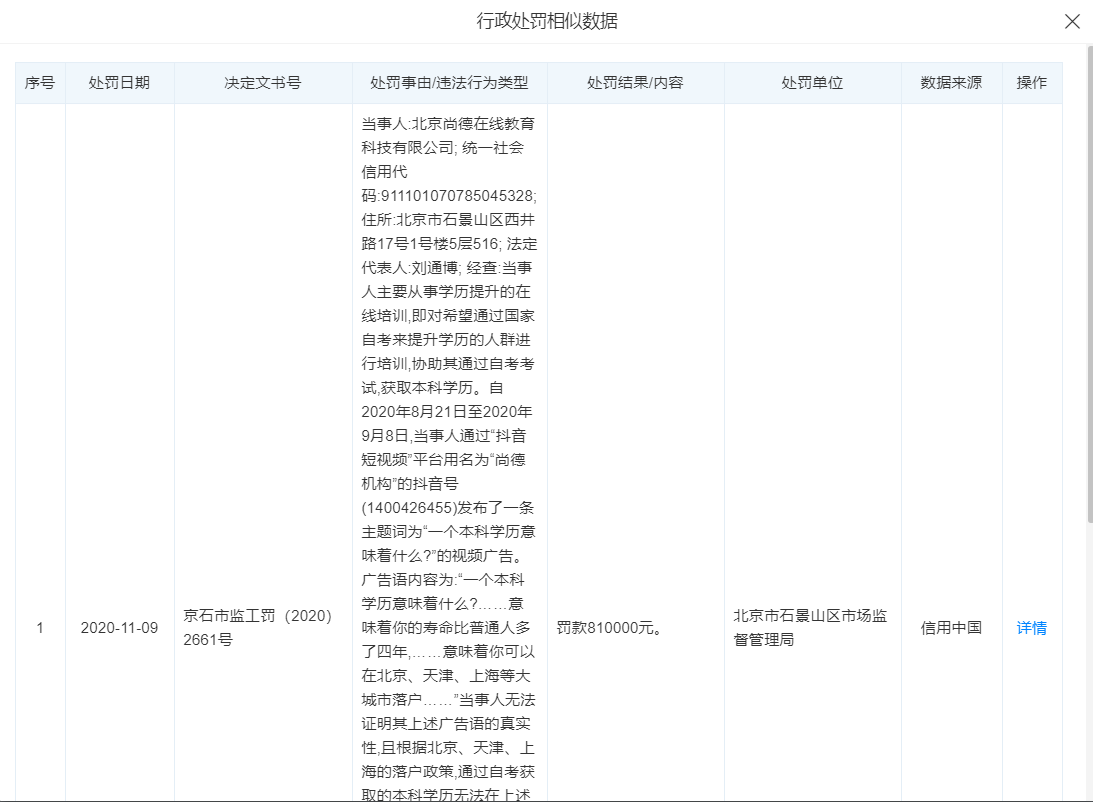Click the 数据来源 column header
1093x802 pixels.
[x=951, y=83]
